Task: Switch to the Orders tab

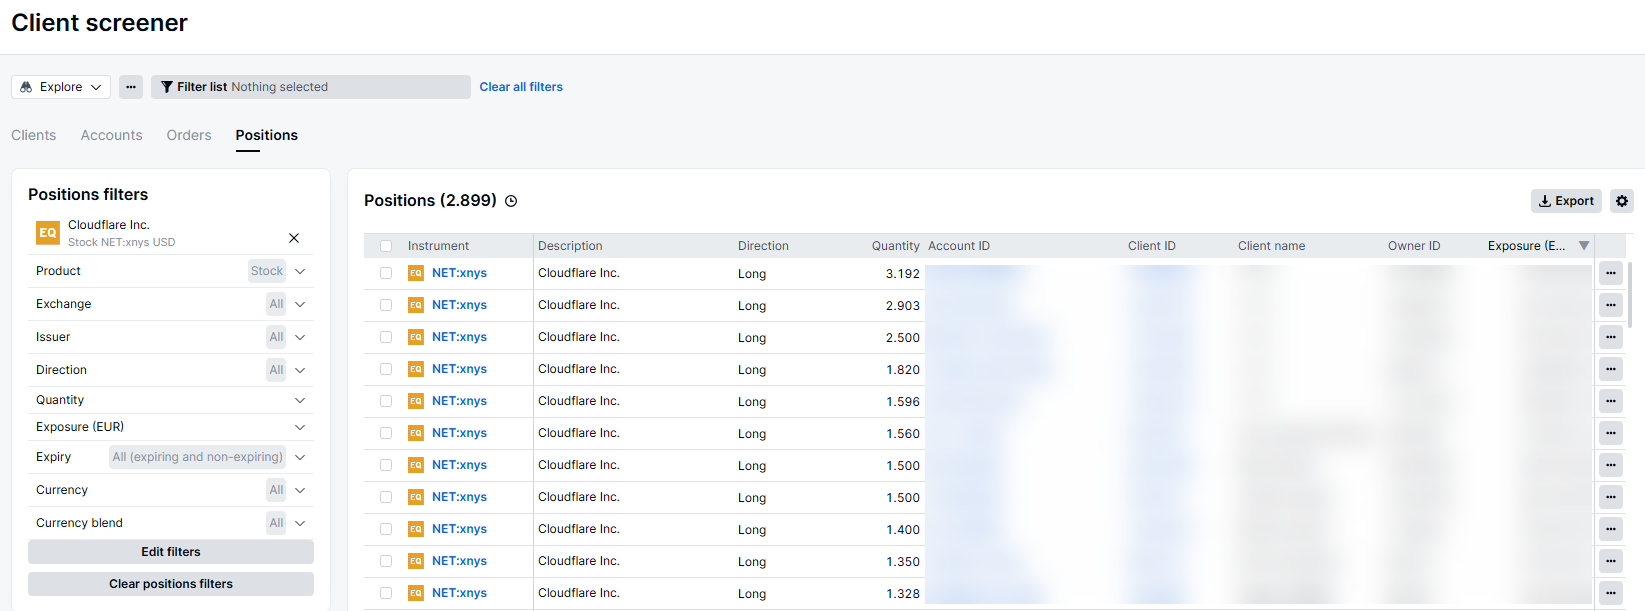Action: (x=189, y=135)
